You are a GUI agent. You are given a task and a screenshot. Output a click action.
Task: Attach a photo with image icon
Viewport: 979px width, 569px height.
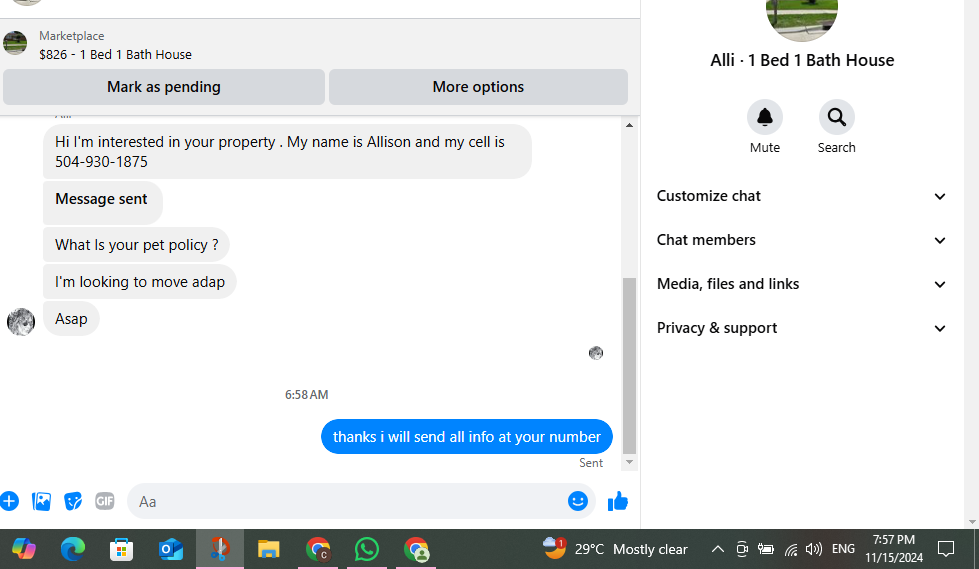coord(41,501)
